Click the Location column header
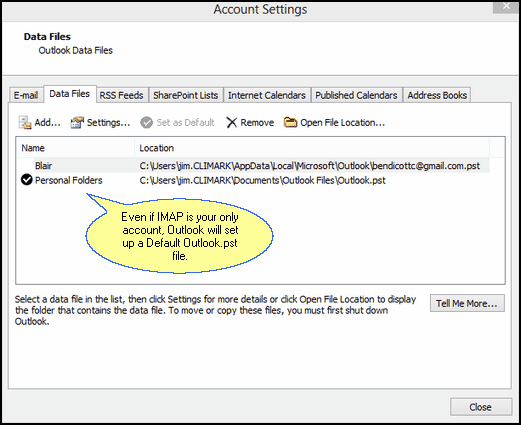521x425 pixels. click(x=312, y=148)
